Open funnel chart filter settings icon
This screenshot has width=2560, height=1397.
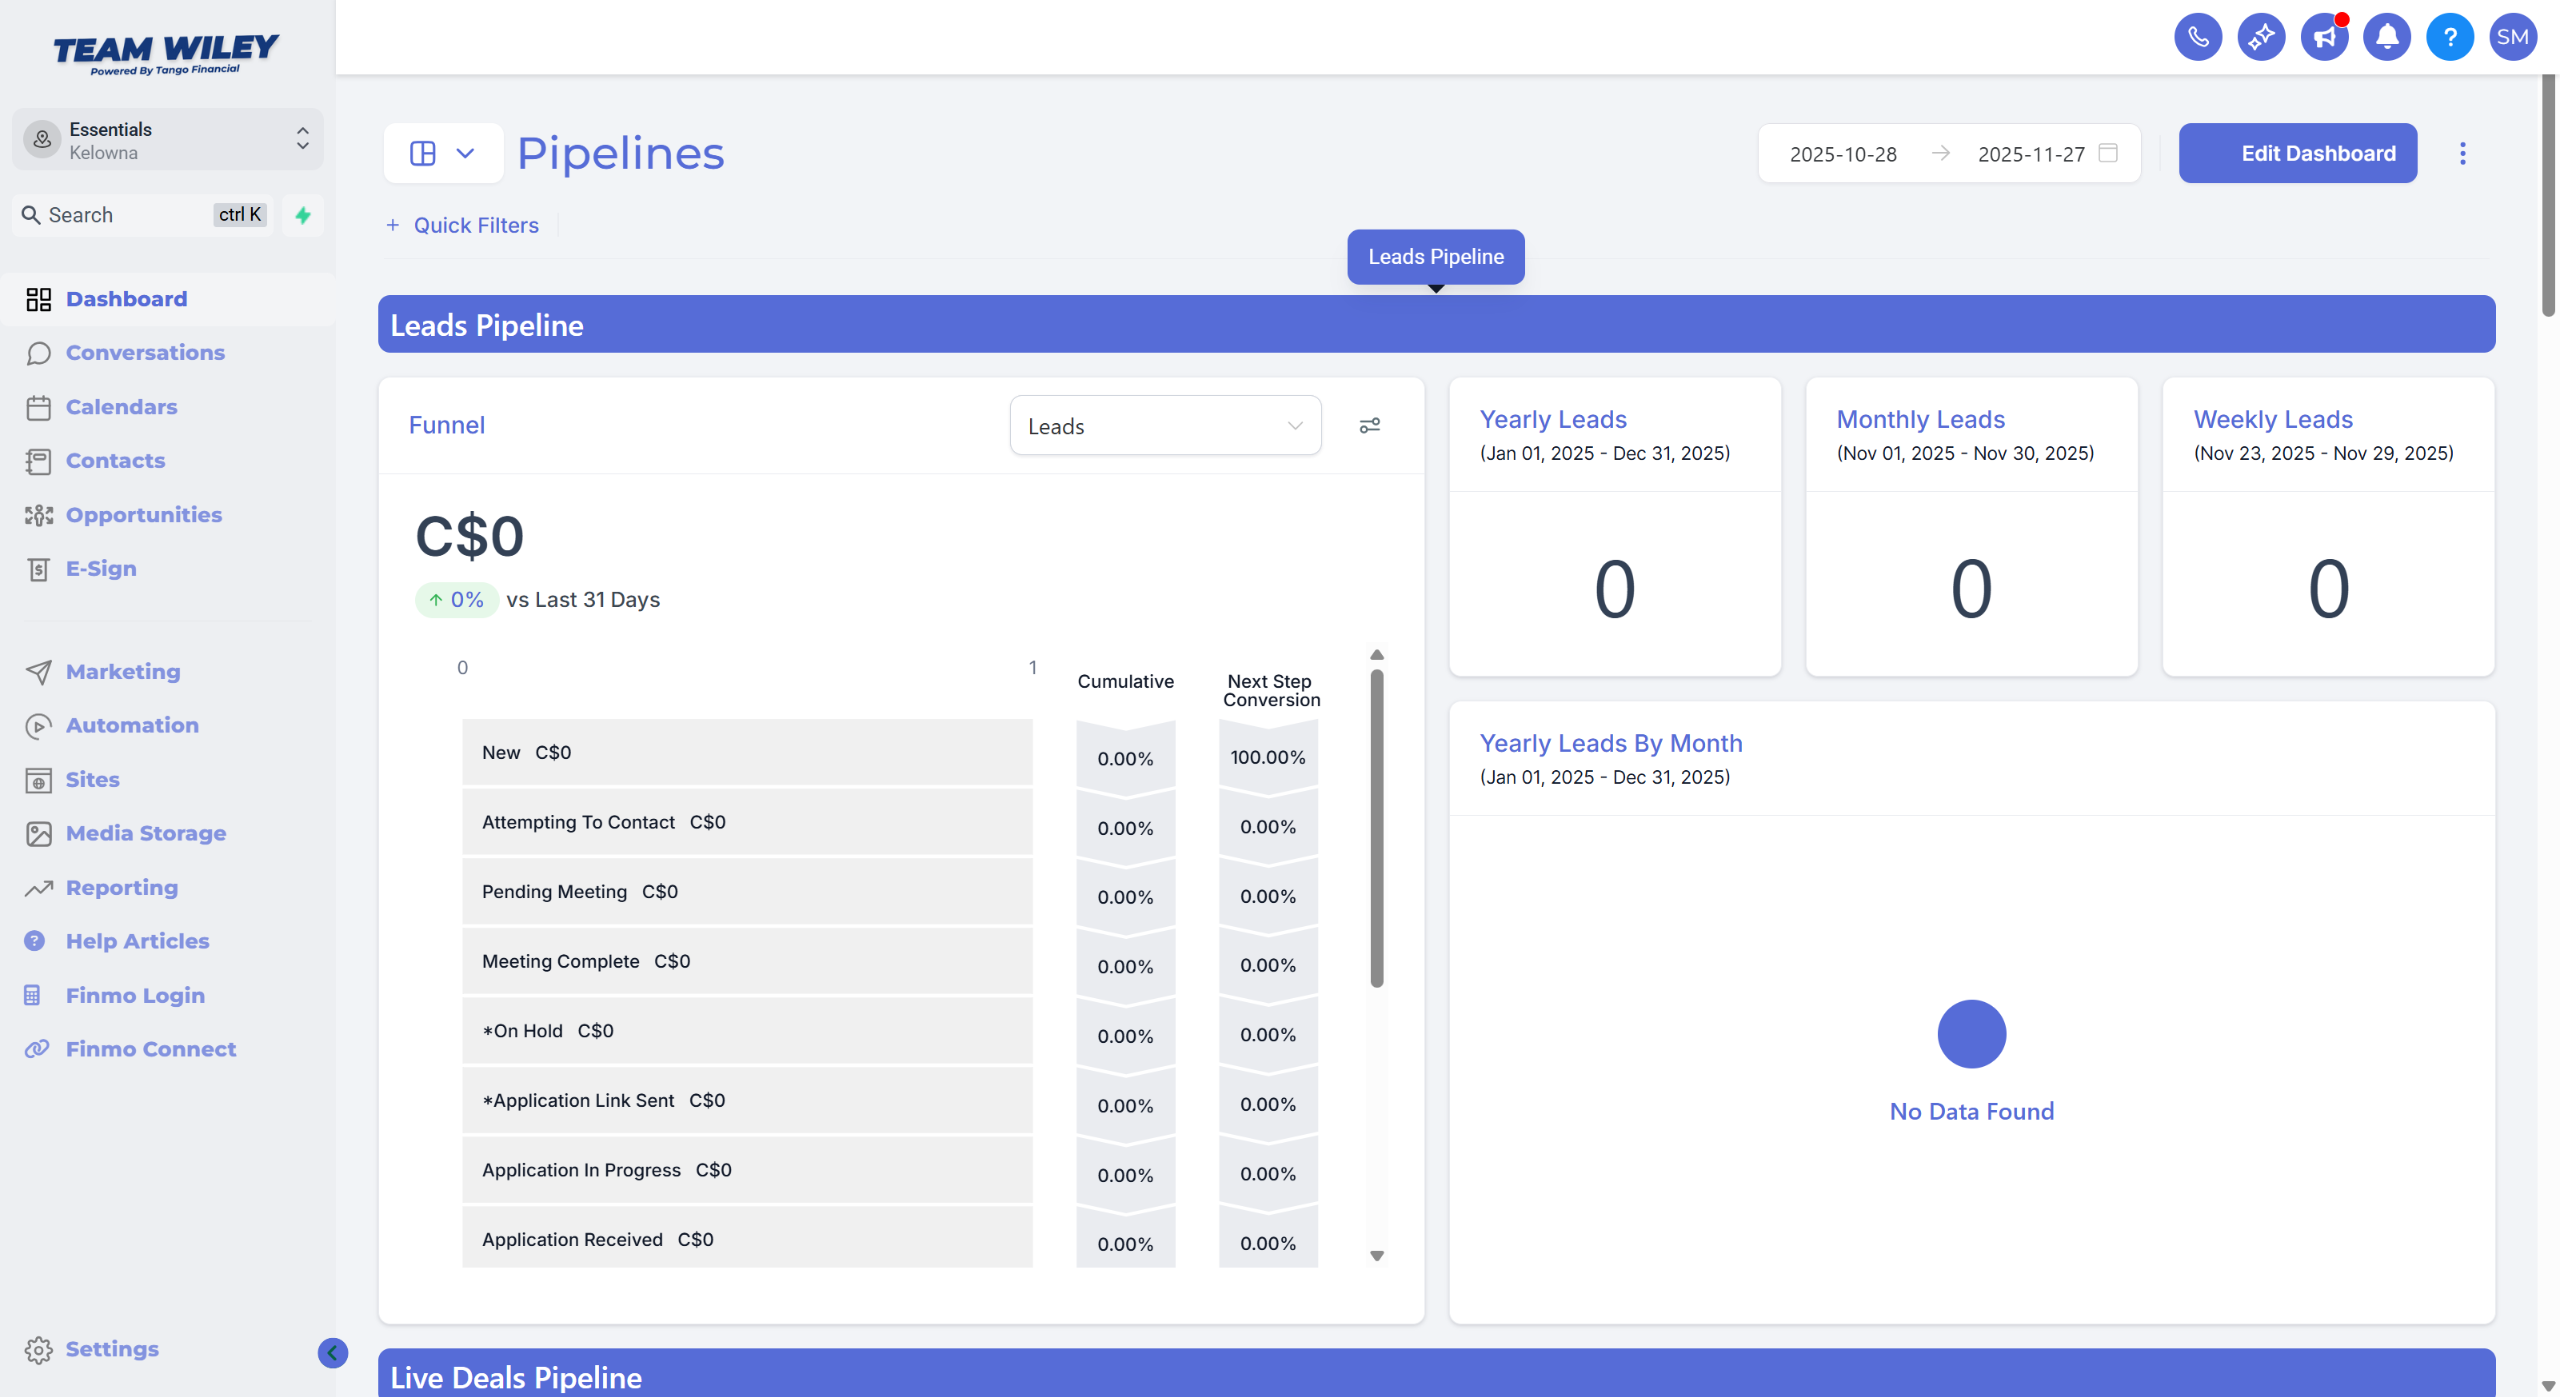coord(1369,426)
